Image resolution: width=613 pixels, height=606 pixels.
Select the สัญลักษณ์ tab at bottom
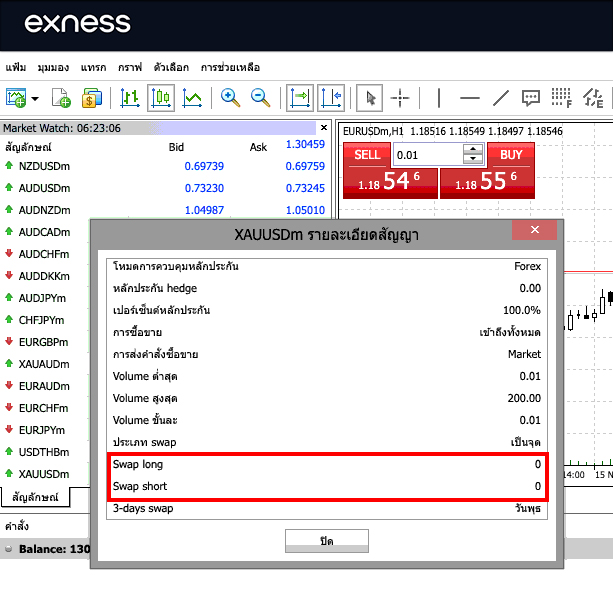tap(35, 497)
